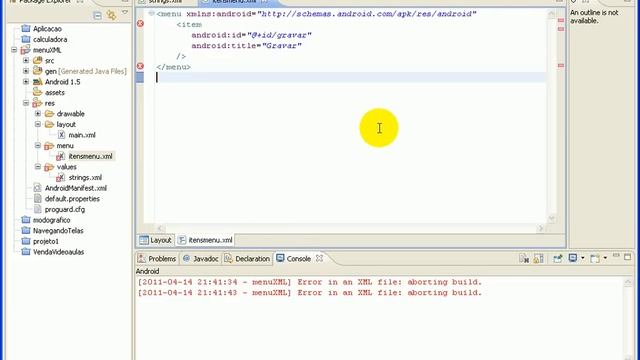Switch to the itensmenu.xml source tab
The image size is (640, 360).
[205, 240]
